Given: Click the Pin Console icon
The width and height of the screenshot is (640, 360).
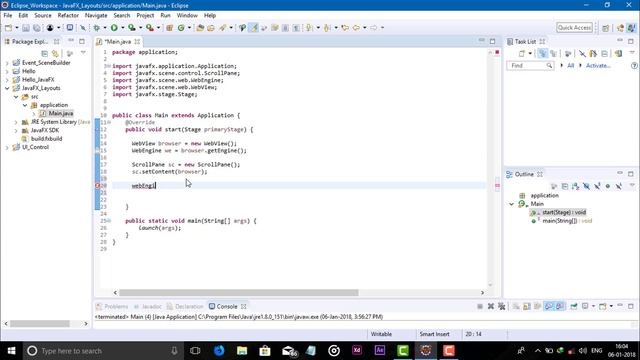Looking at the screenshot, I should click(574, 306).
